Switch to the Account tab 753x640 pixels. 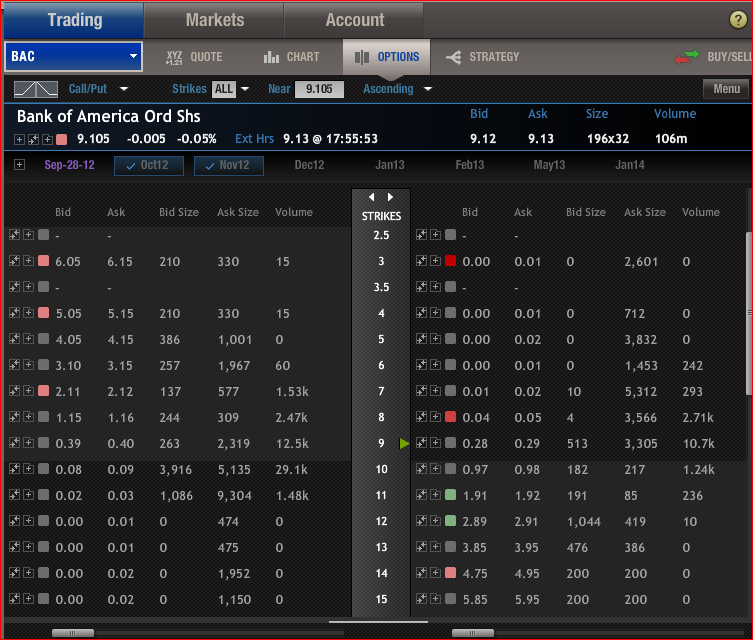(x=354, y=20)
